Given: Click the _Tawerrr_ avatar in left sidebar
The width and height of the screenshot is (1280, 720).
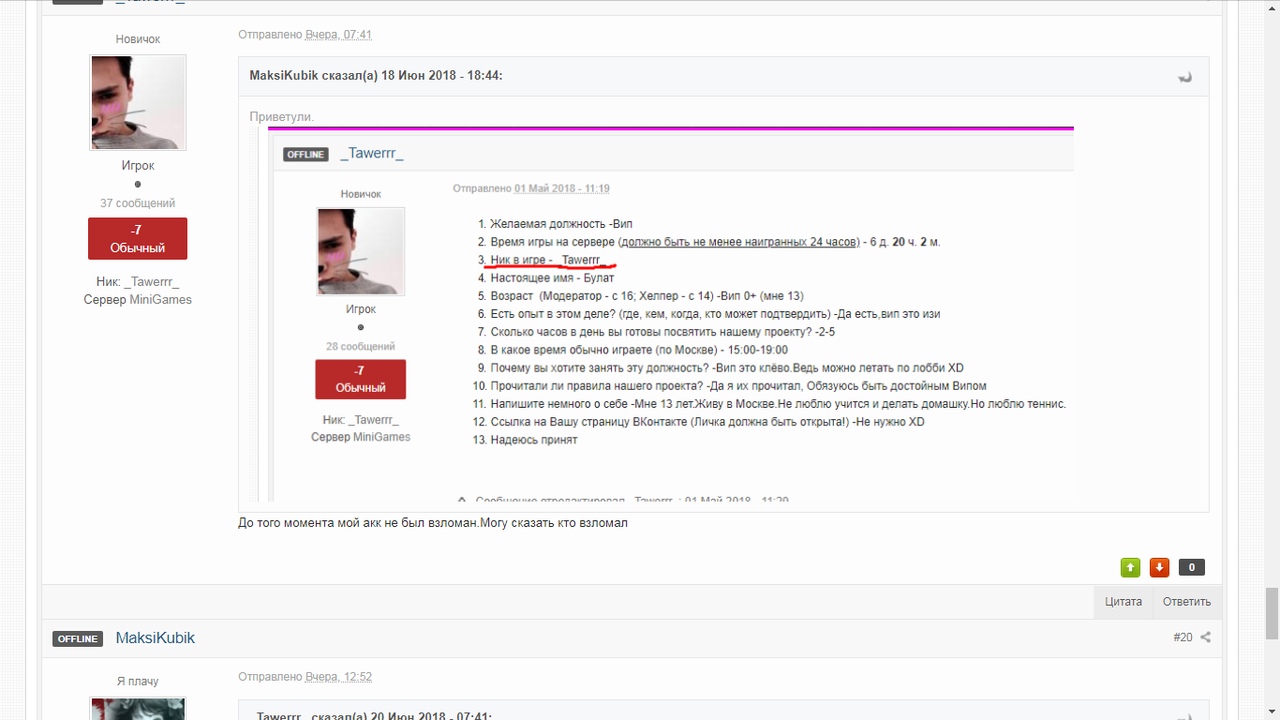Looking at the screenshot, I should tap(138, 102).
